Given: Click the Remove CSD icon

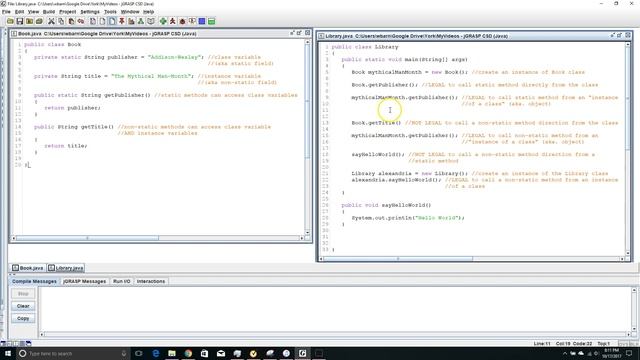Looking at the screenshot, I should click(102, 21).
